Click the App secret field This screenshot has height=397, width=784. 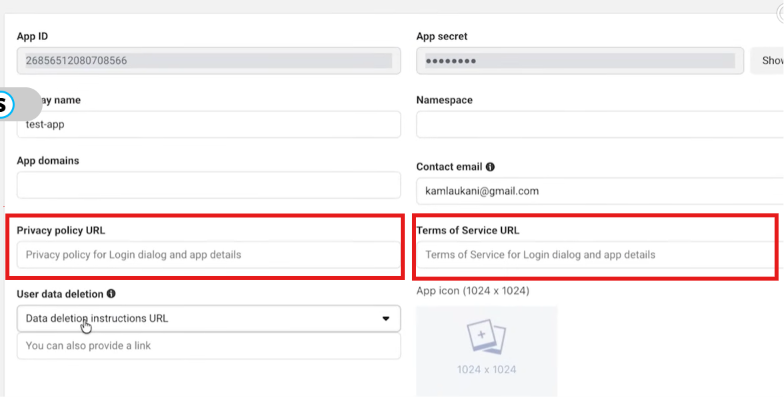tap(580, 61)
